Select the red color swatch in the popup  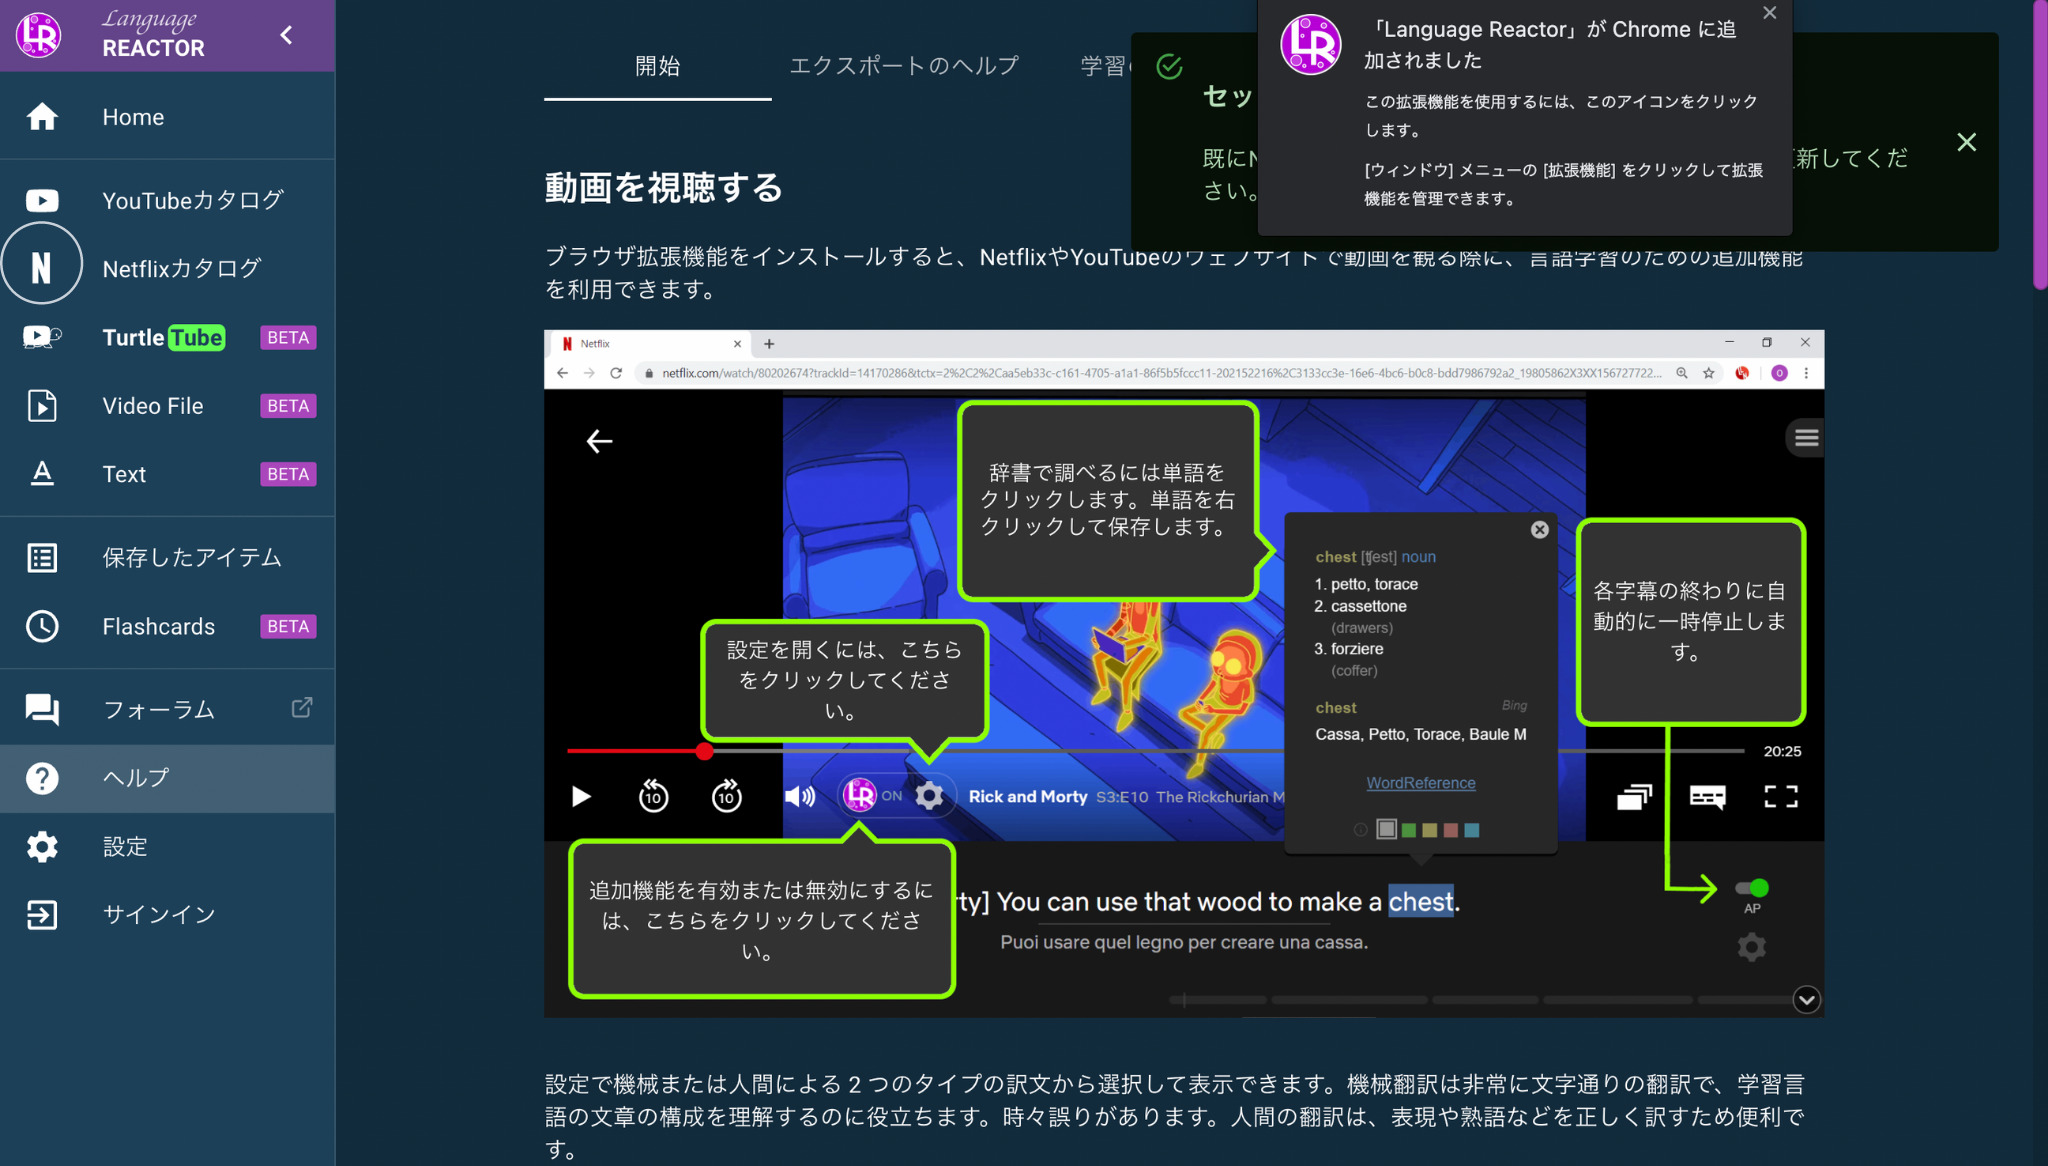(x=1451, y=830)
